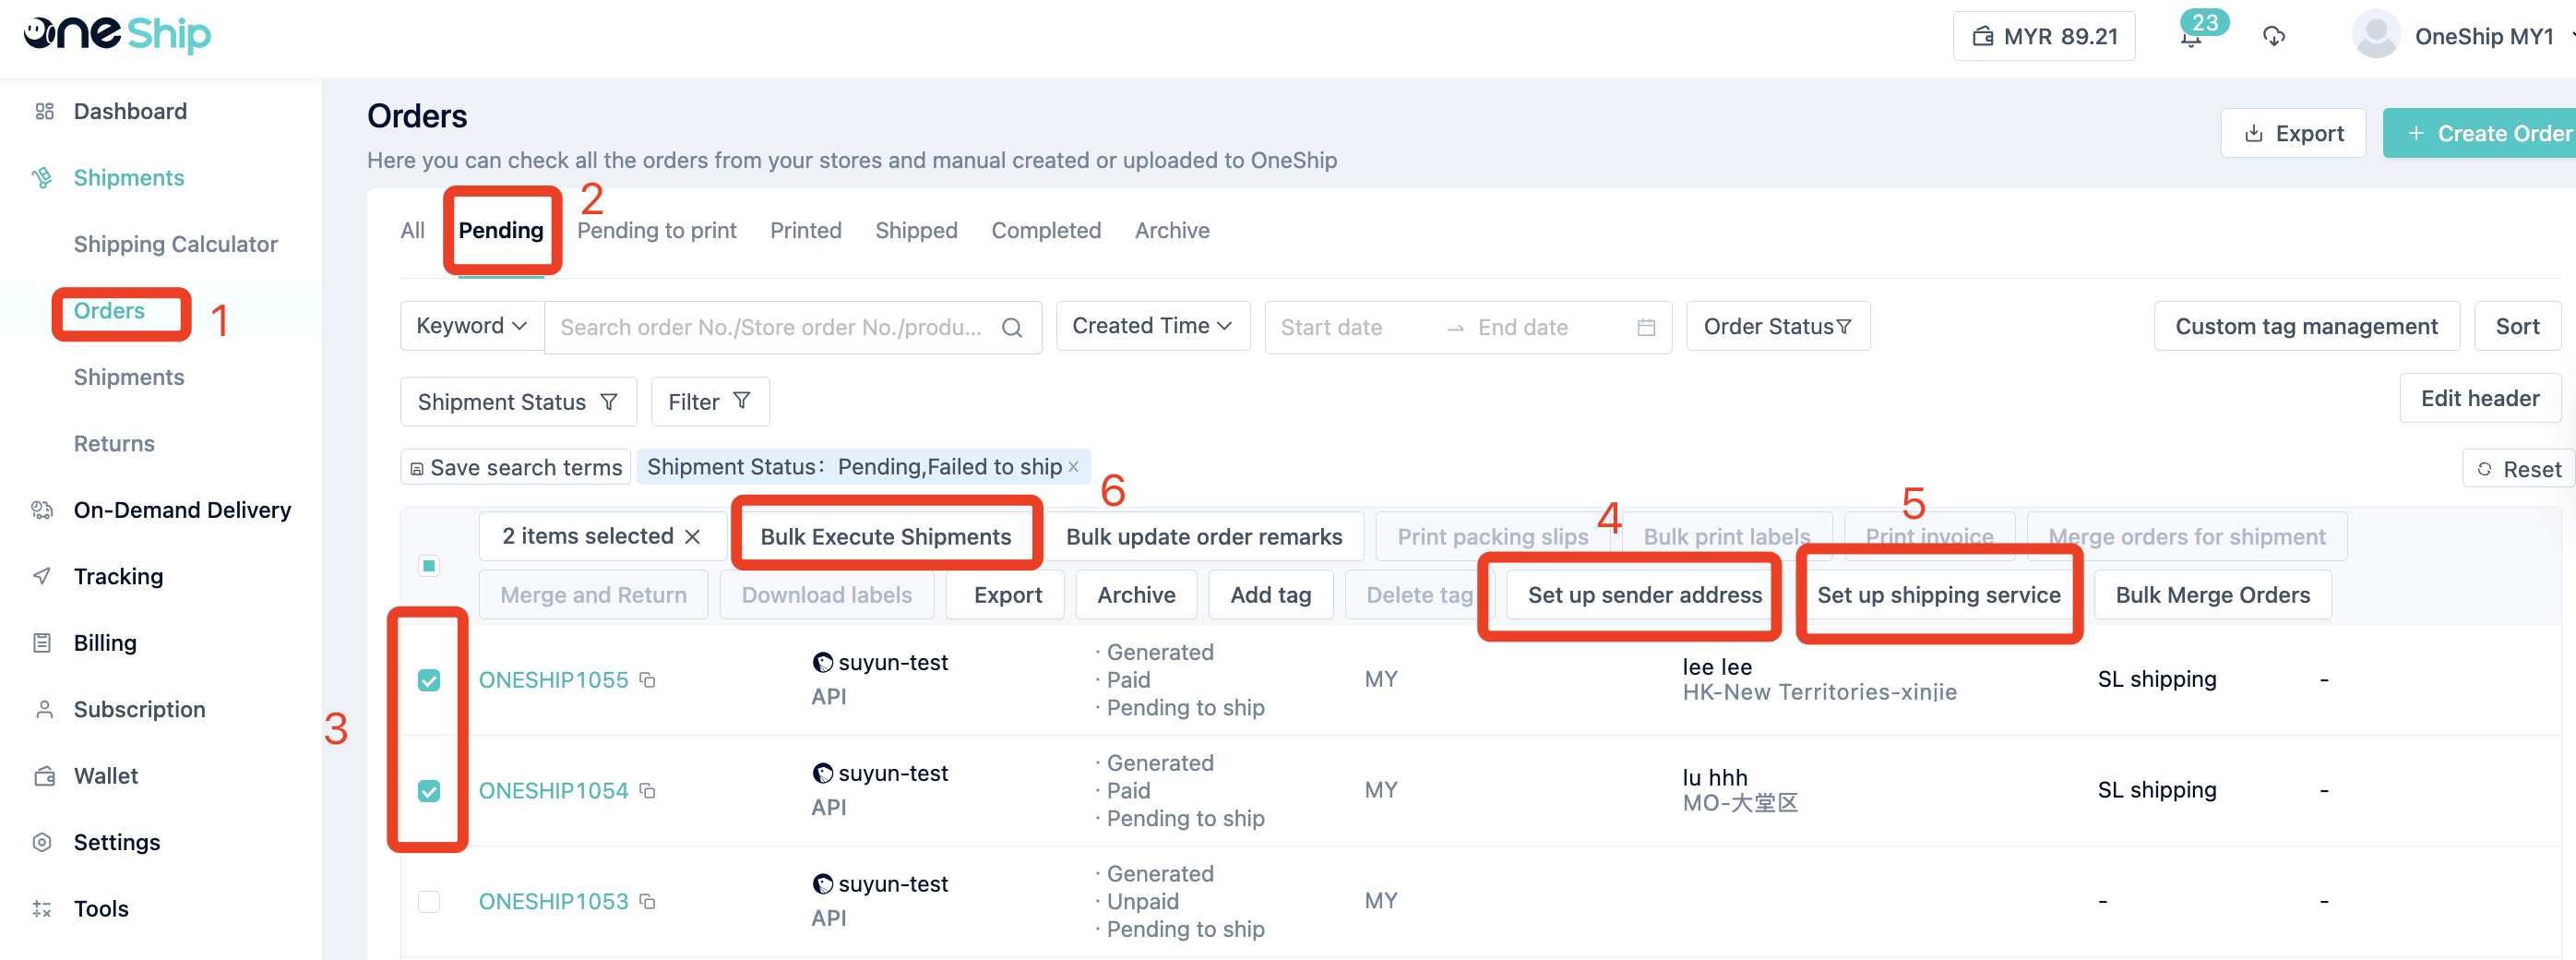Uncheck order ONESHIP1054 checkbox
The width and height of the screenshot is (2576, 960).
tap(429, 791)
